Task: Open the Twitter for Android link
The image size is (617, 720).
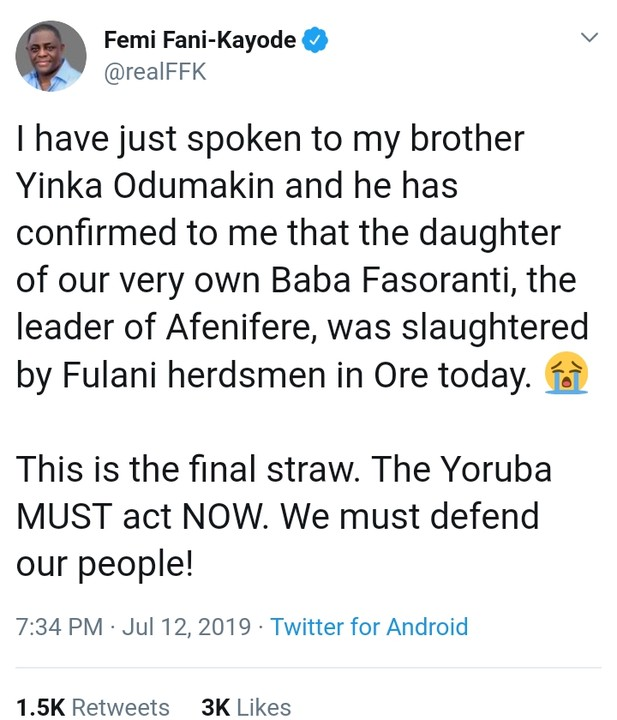Action: click(x=369, y=627)
